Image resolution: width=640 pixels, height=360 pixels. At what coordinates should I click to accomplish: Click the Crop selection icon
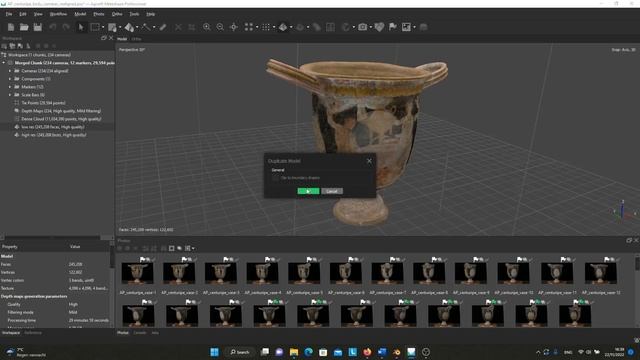coord(191,27)
